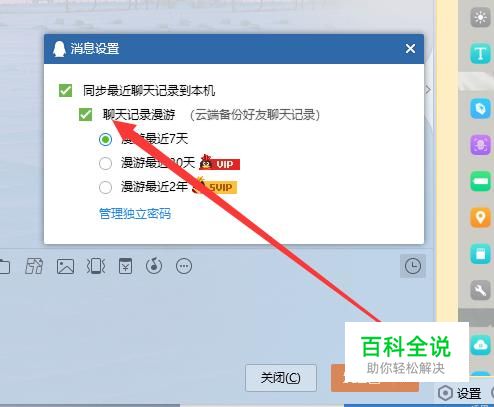Toggle the chat record roaming checkbox

click(85, 115)
